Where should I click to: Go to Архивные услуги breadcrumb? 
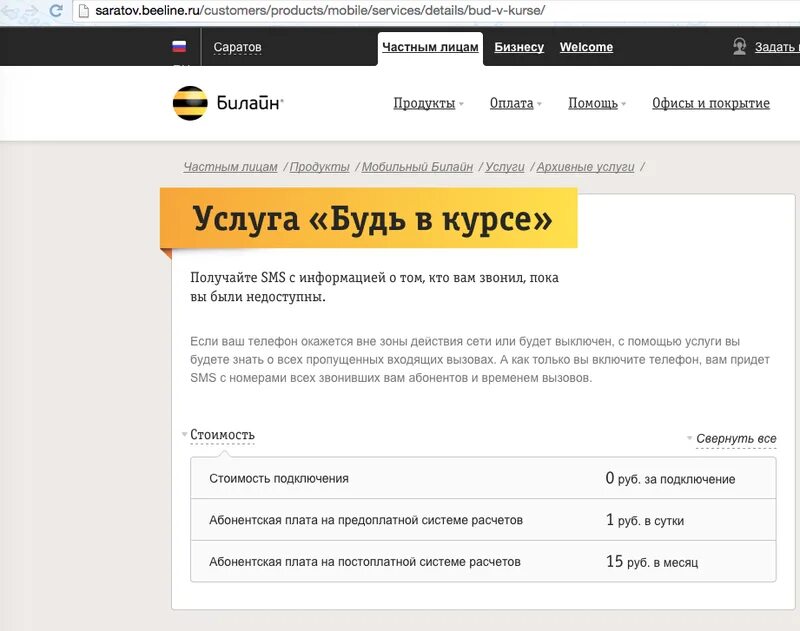point(585,167)
